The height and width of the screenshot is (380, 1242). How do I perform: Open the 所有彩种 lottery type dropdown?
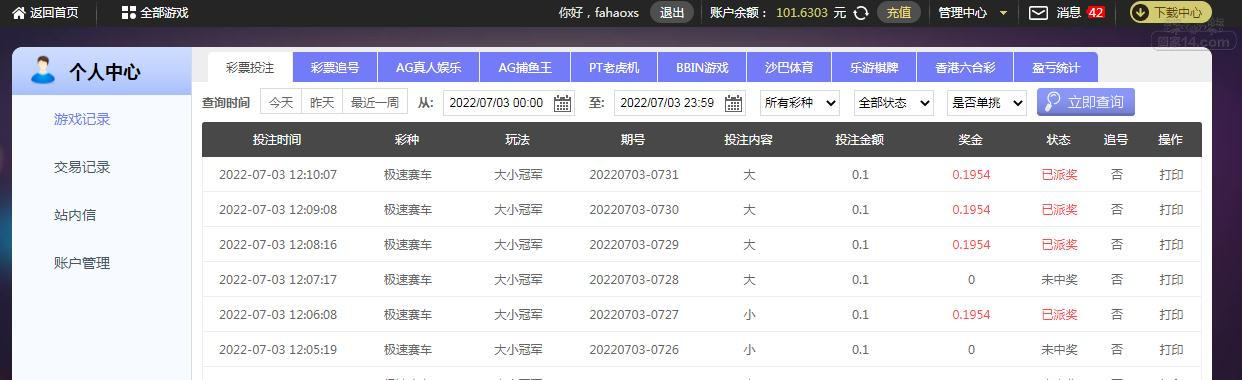coord(800,102)
